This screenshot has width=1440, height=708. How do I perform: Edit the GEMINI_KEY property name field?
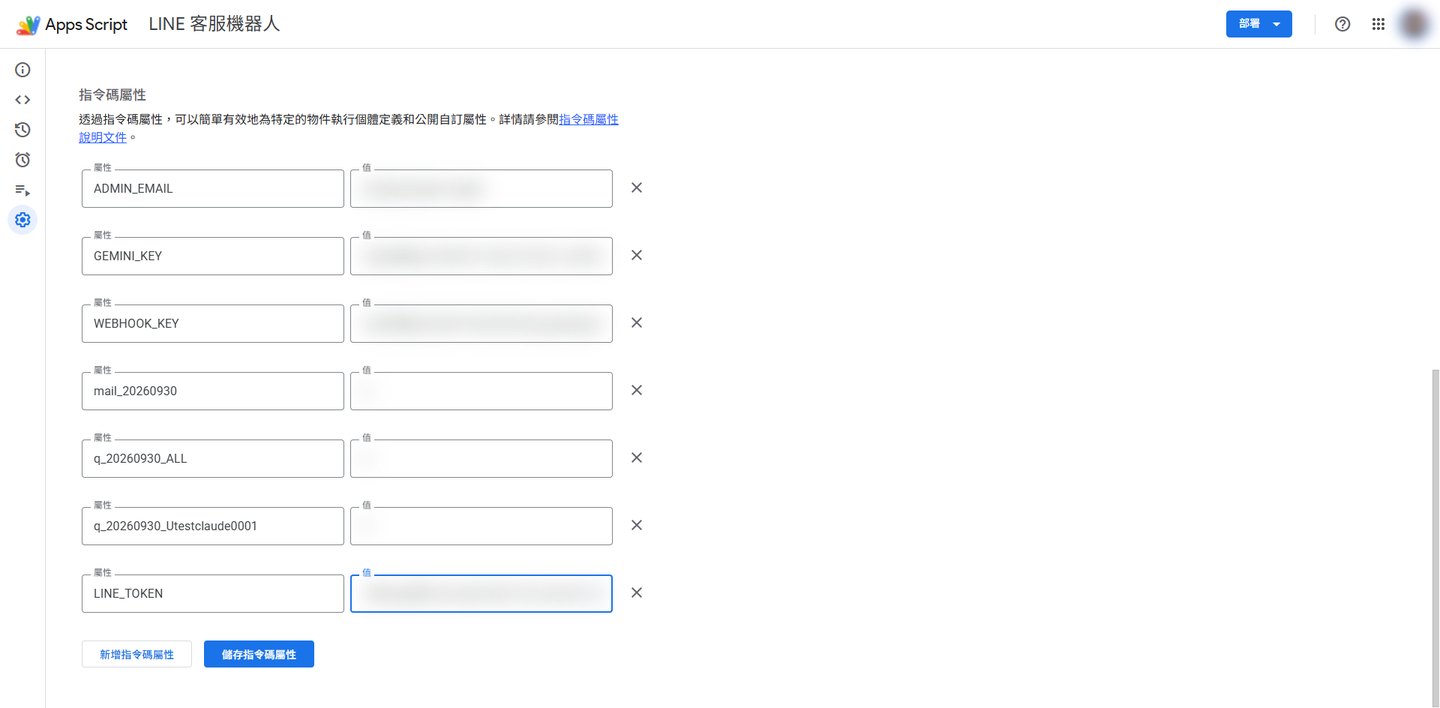213,256
